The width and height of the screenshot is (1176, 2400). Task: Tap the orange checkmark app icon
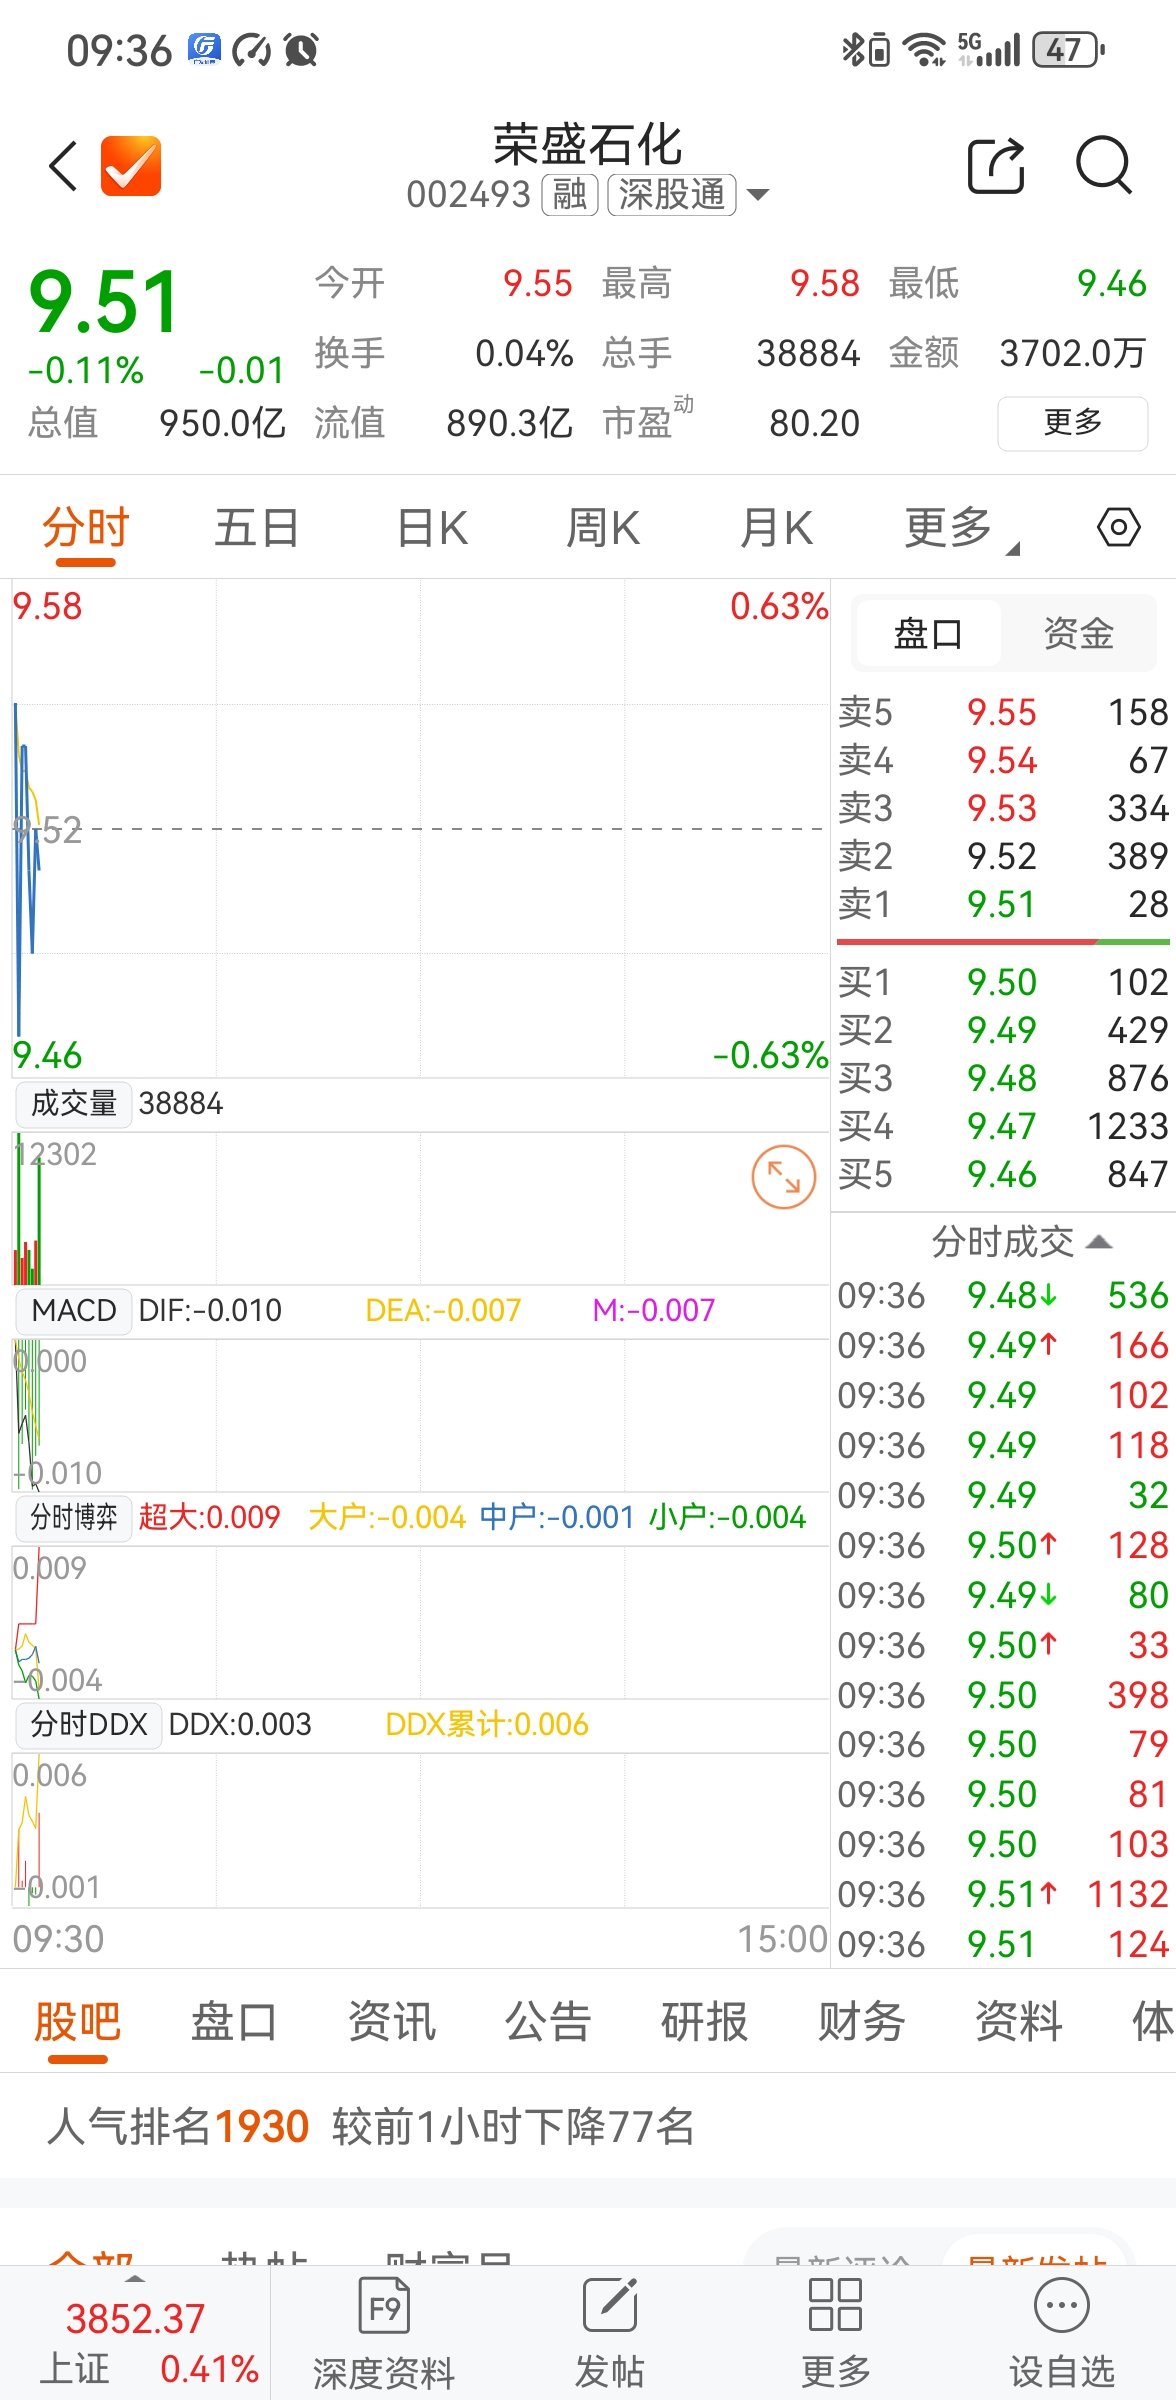point(131,166)
